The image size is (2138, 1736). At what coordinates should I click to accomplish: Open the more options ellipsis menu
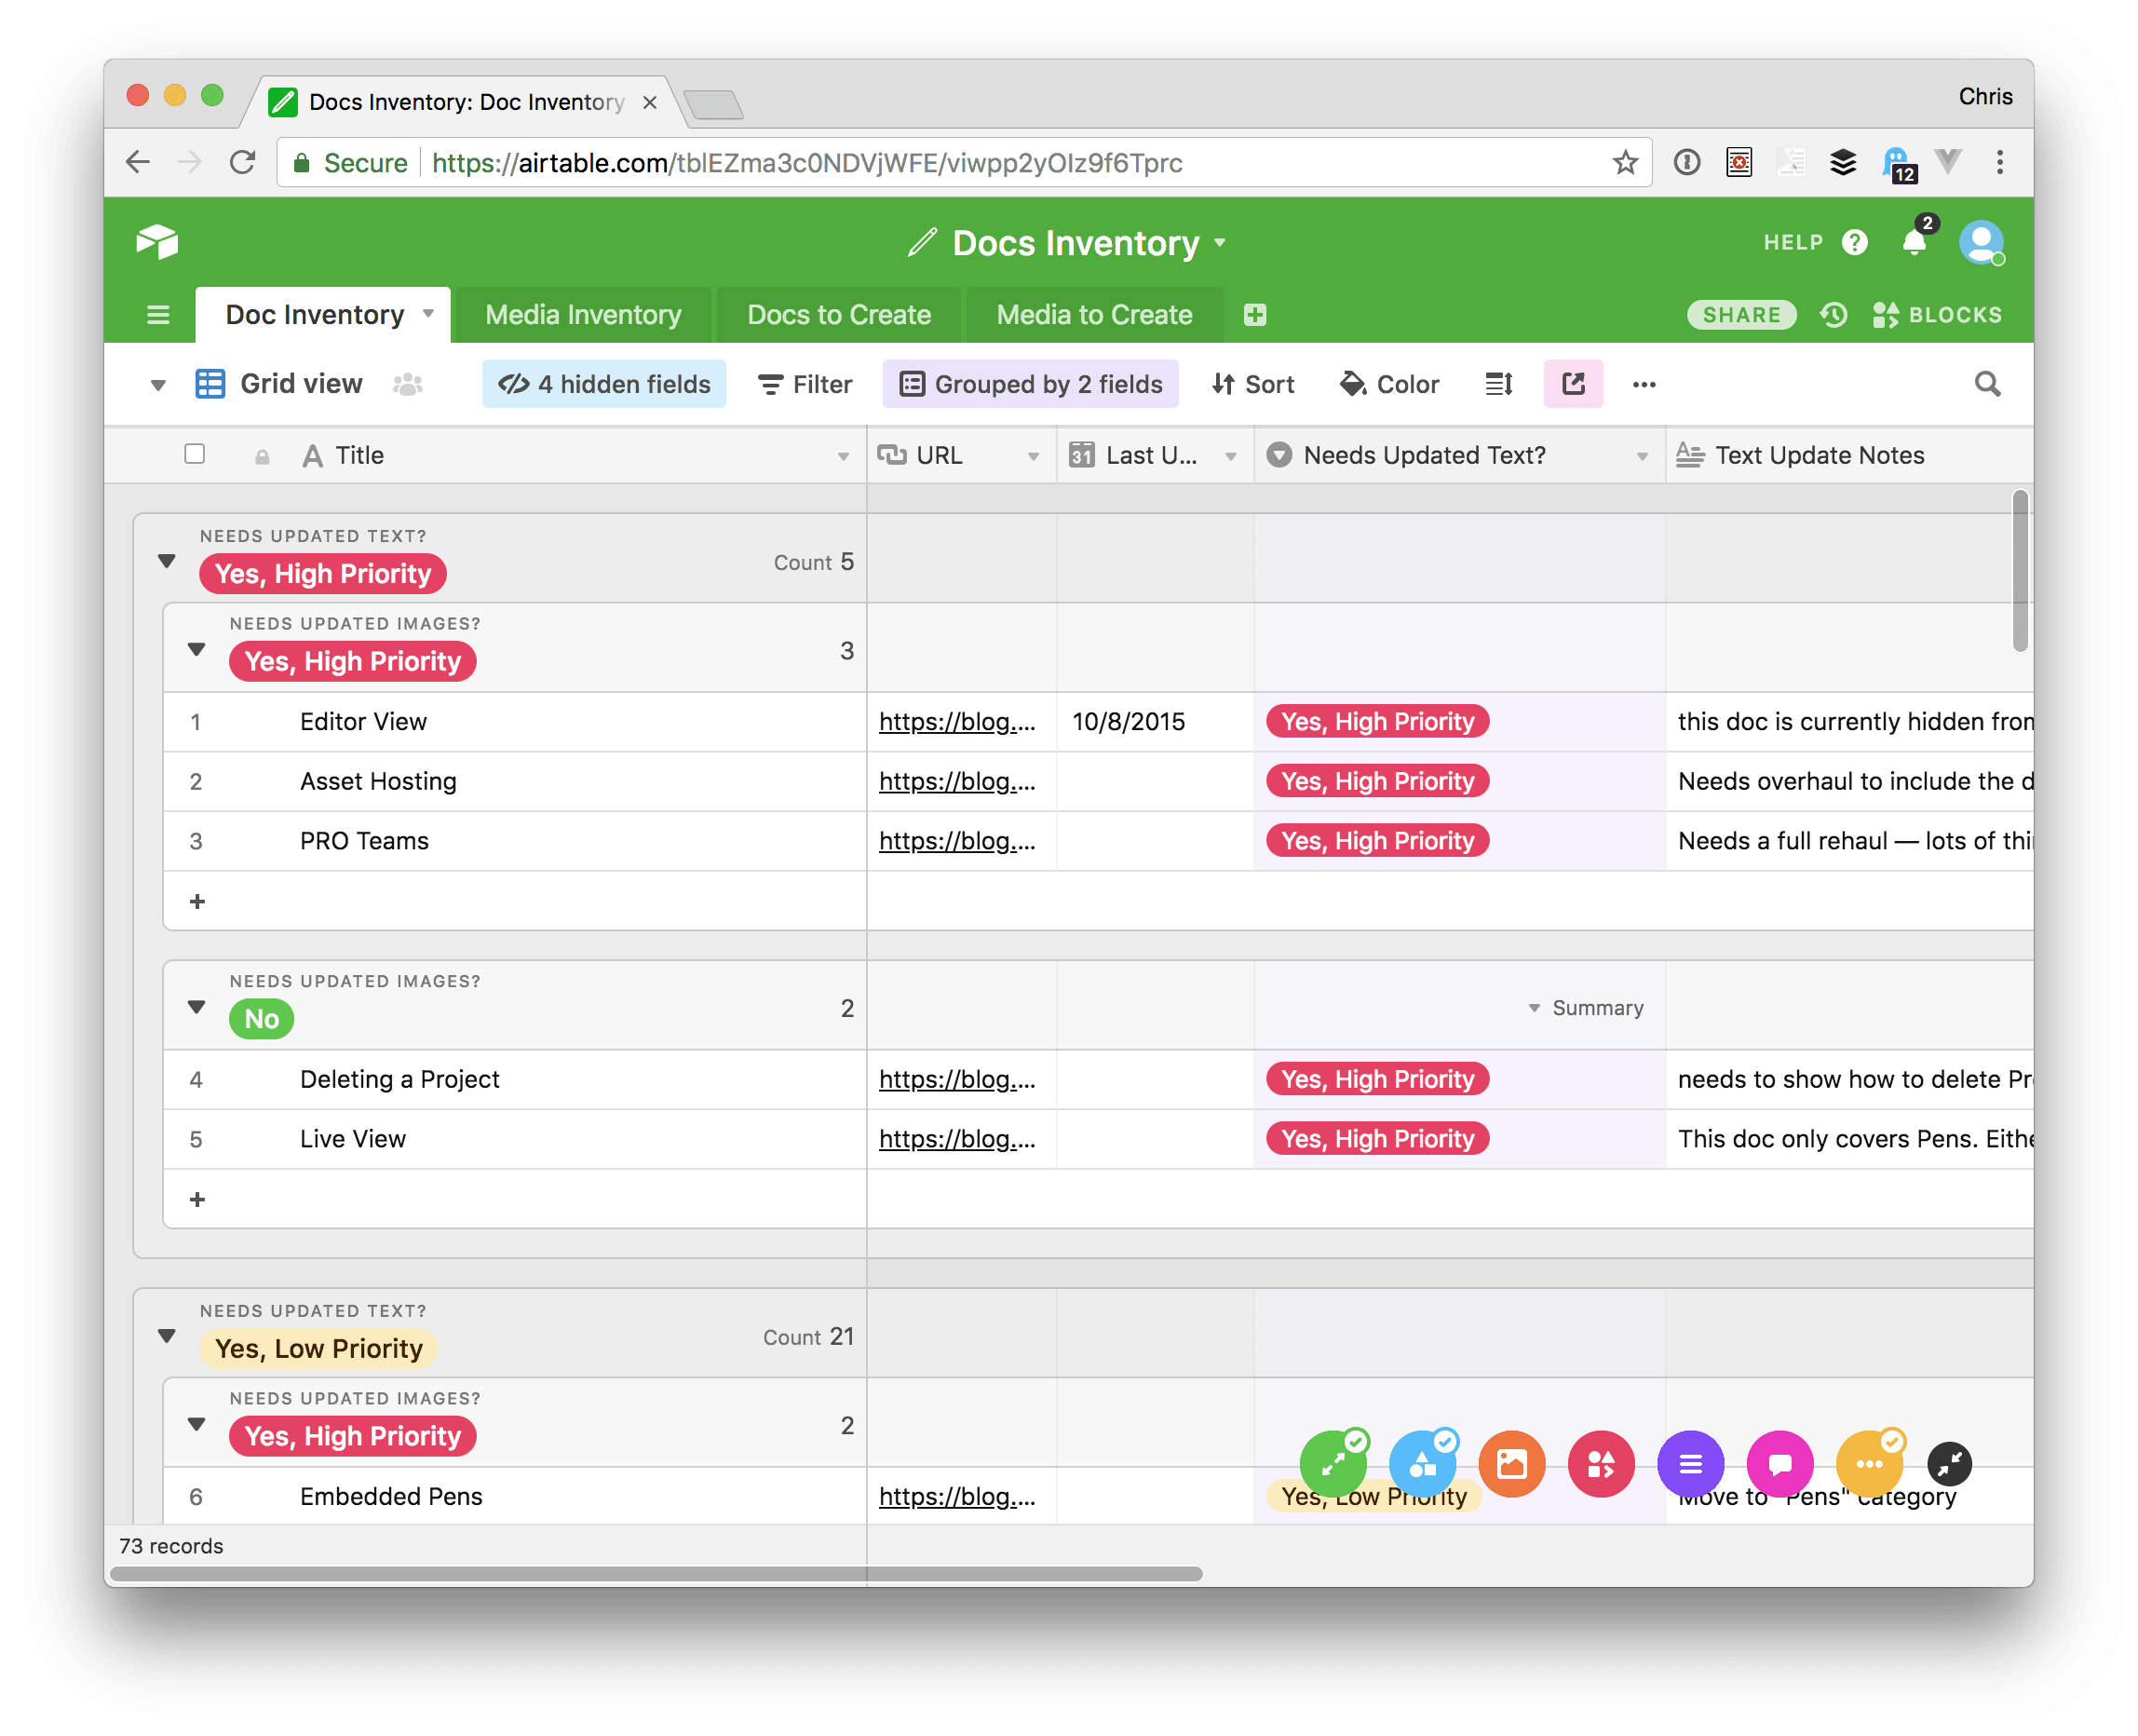point(1644,384)
